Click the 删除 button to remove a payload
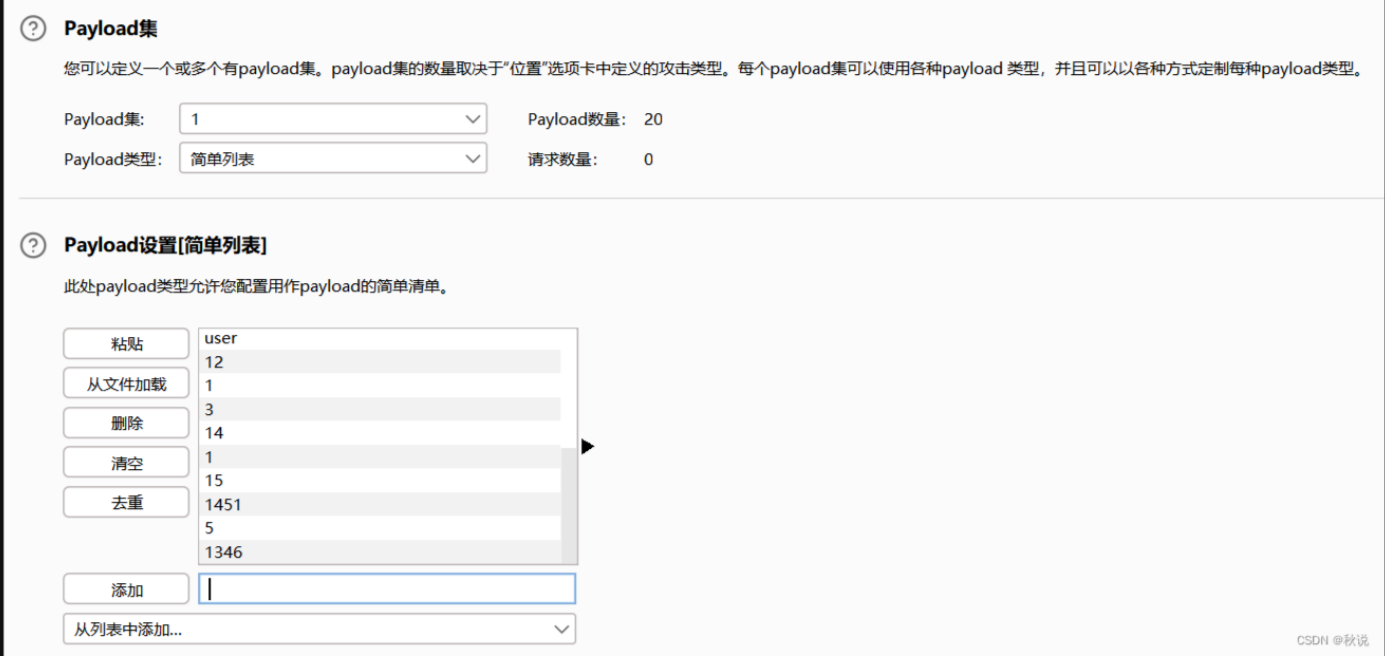This screenshot has height=656, width=1385. (125, 422)
